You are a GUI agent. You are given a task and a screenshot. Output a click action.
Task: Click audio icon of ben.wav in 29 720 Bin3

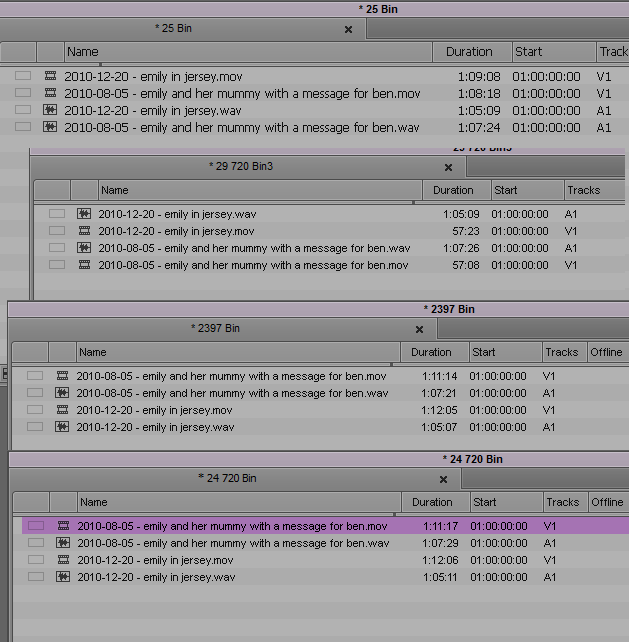click(x=84, y=247)
